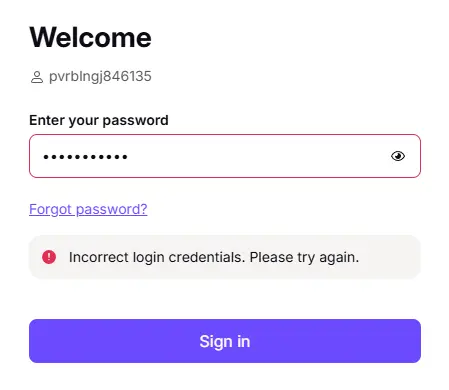
Task: Click the incorrect login credentials message
Action: (214, 257)
